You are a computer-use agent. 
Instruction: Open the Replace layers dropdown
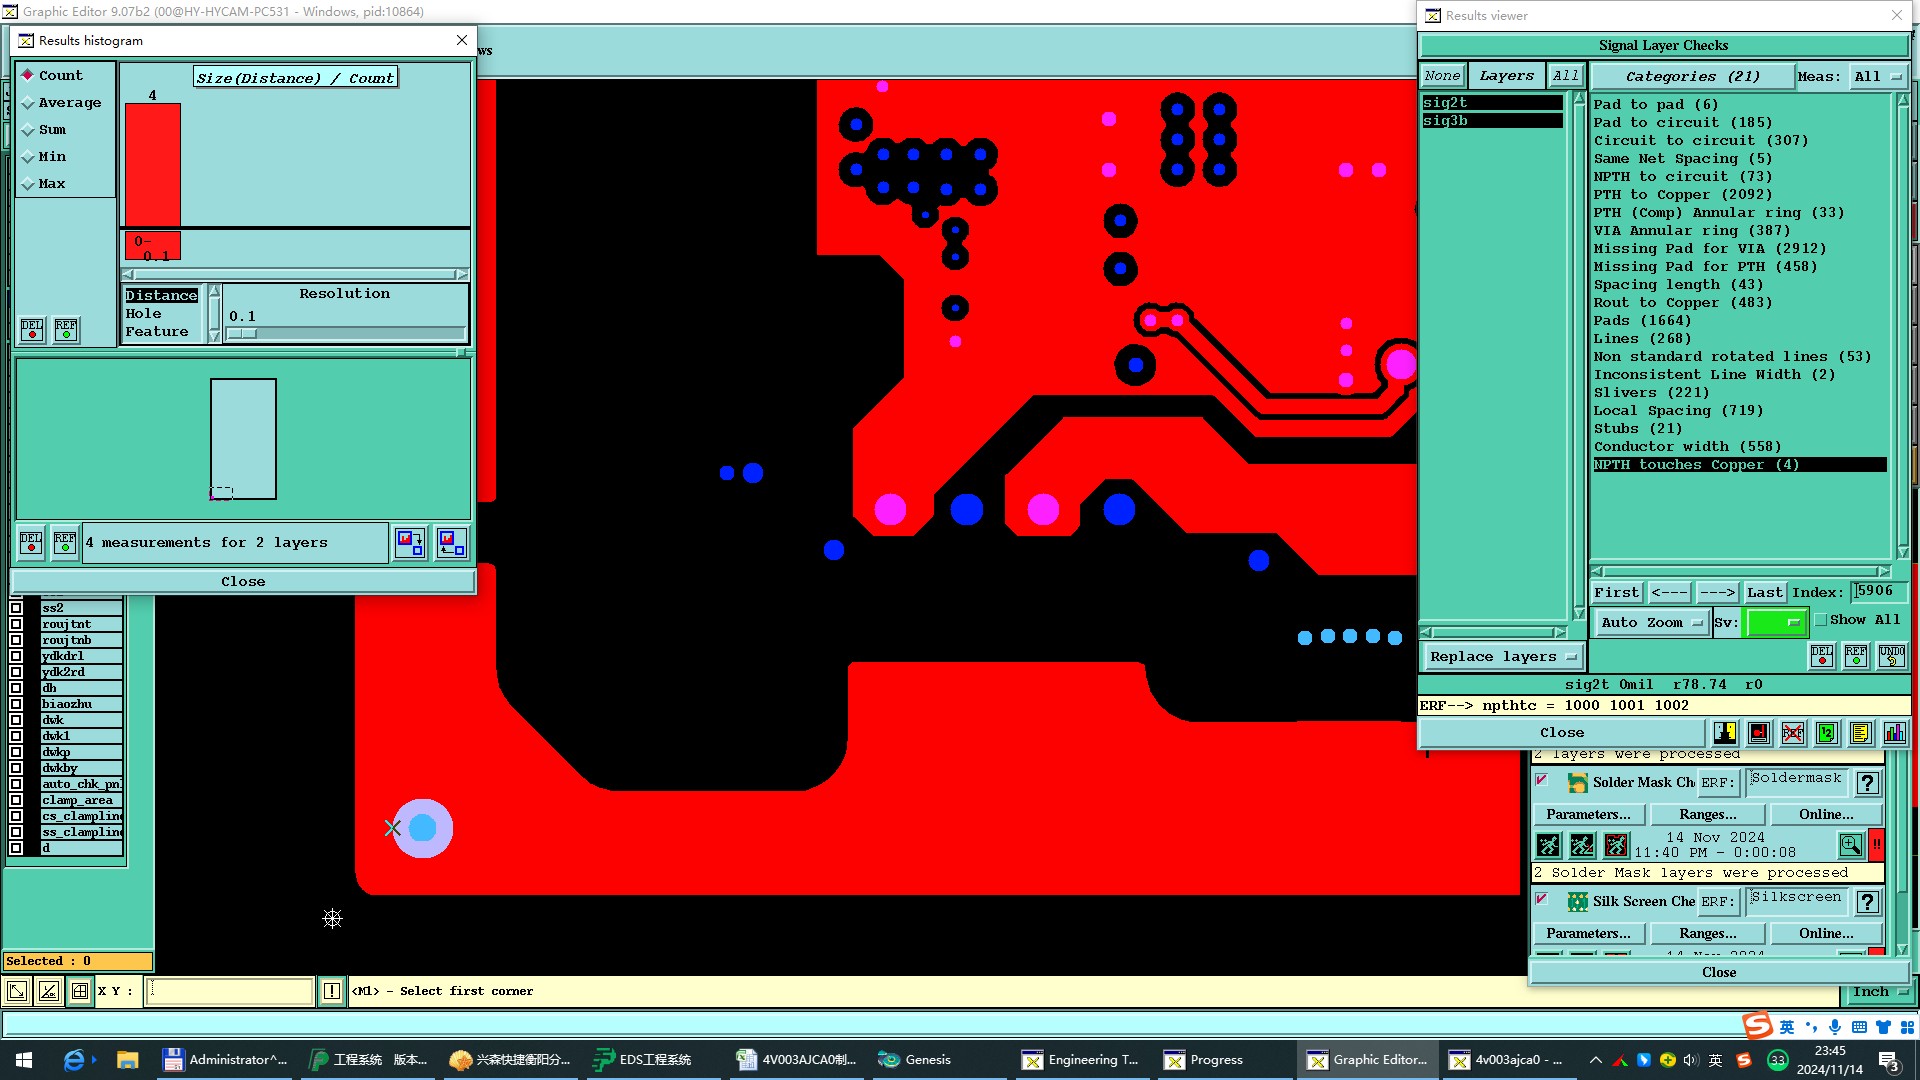[x=1502, y=657]
